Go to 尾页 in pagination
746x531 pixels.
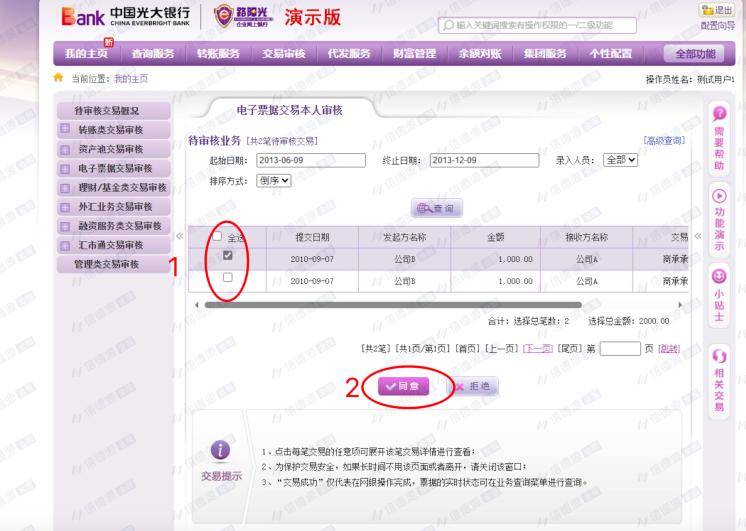pos(569,349)
